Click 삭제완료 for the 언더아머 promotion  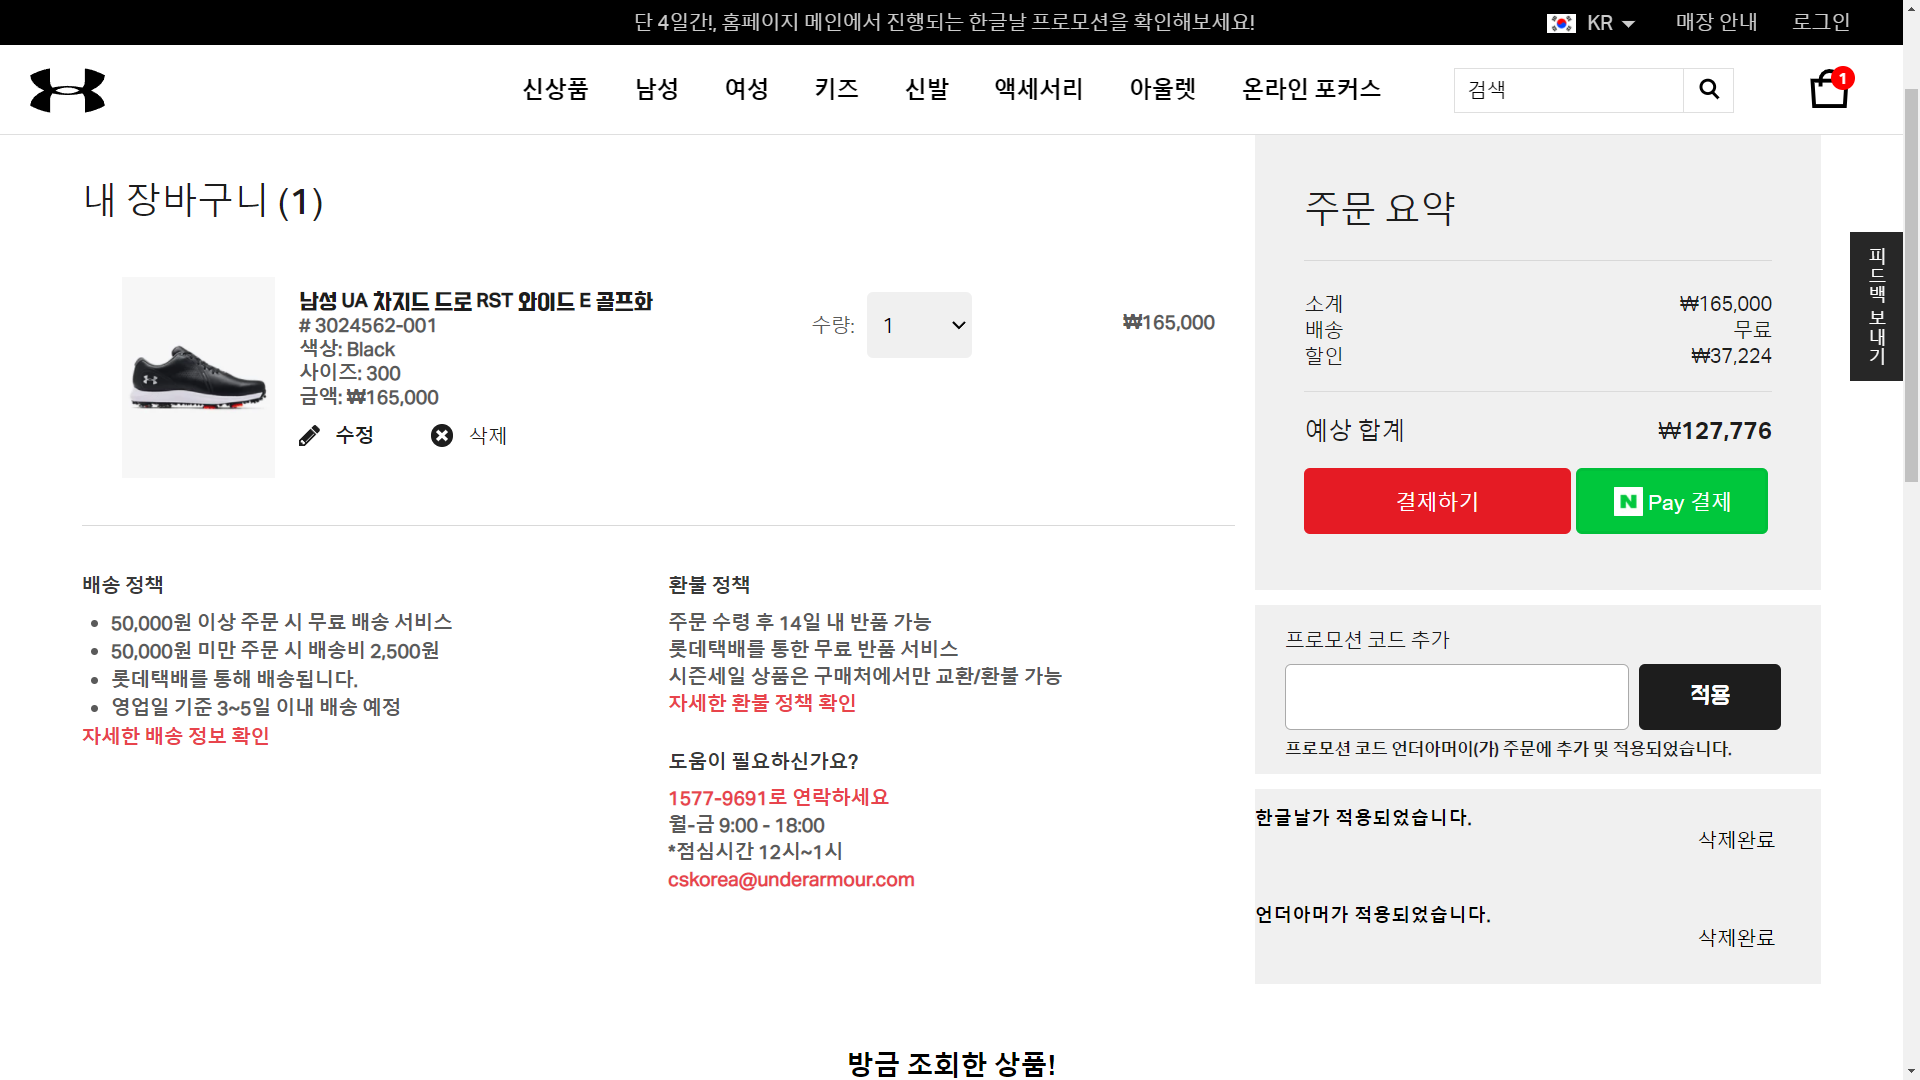pos(1736,938)
